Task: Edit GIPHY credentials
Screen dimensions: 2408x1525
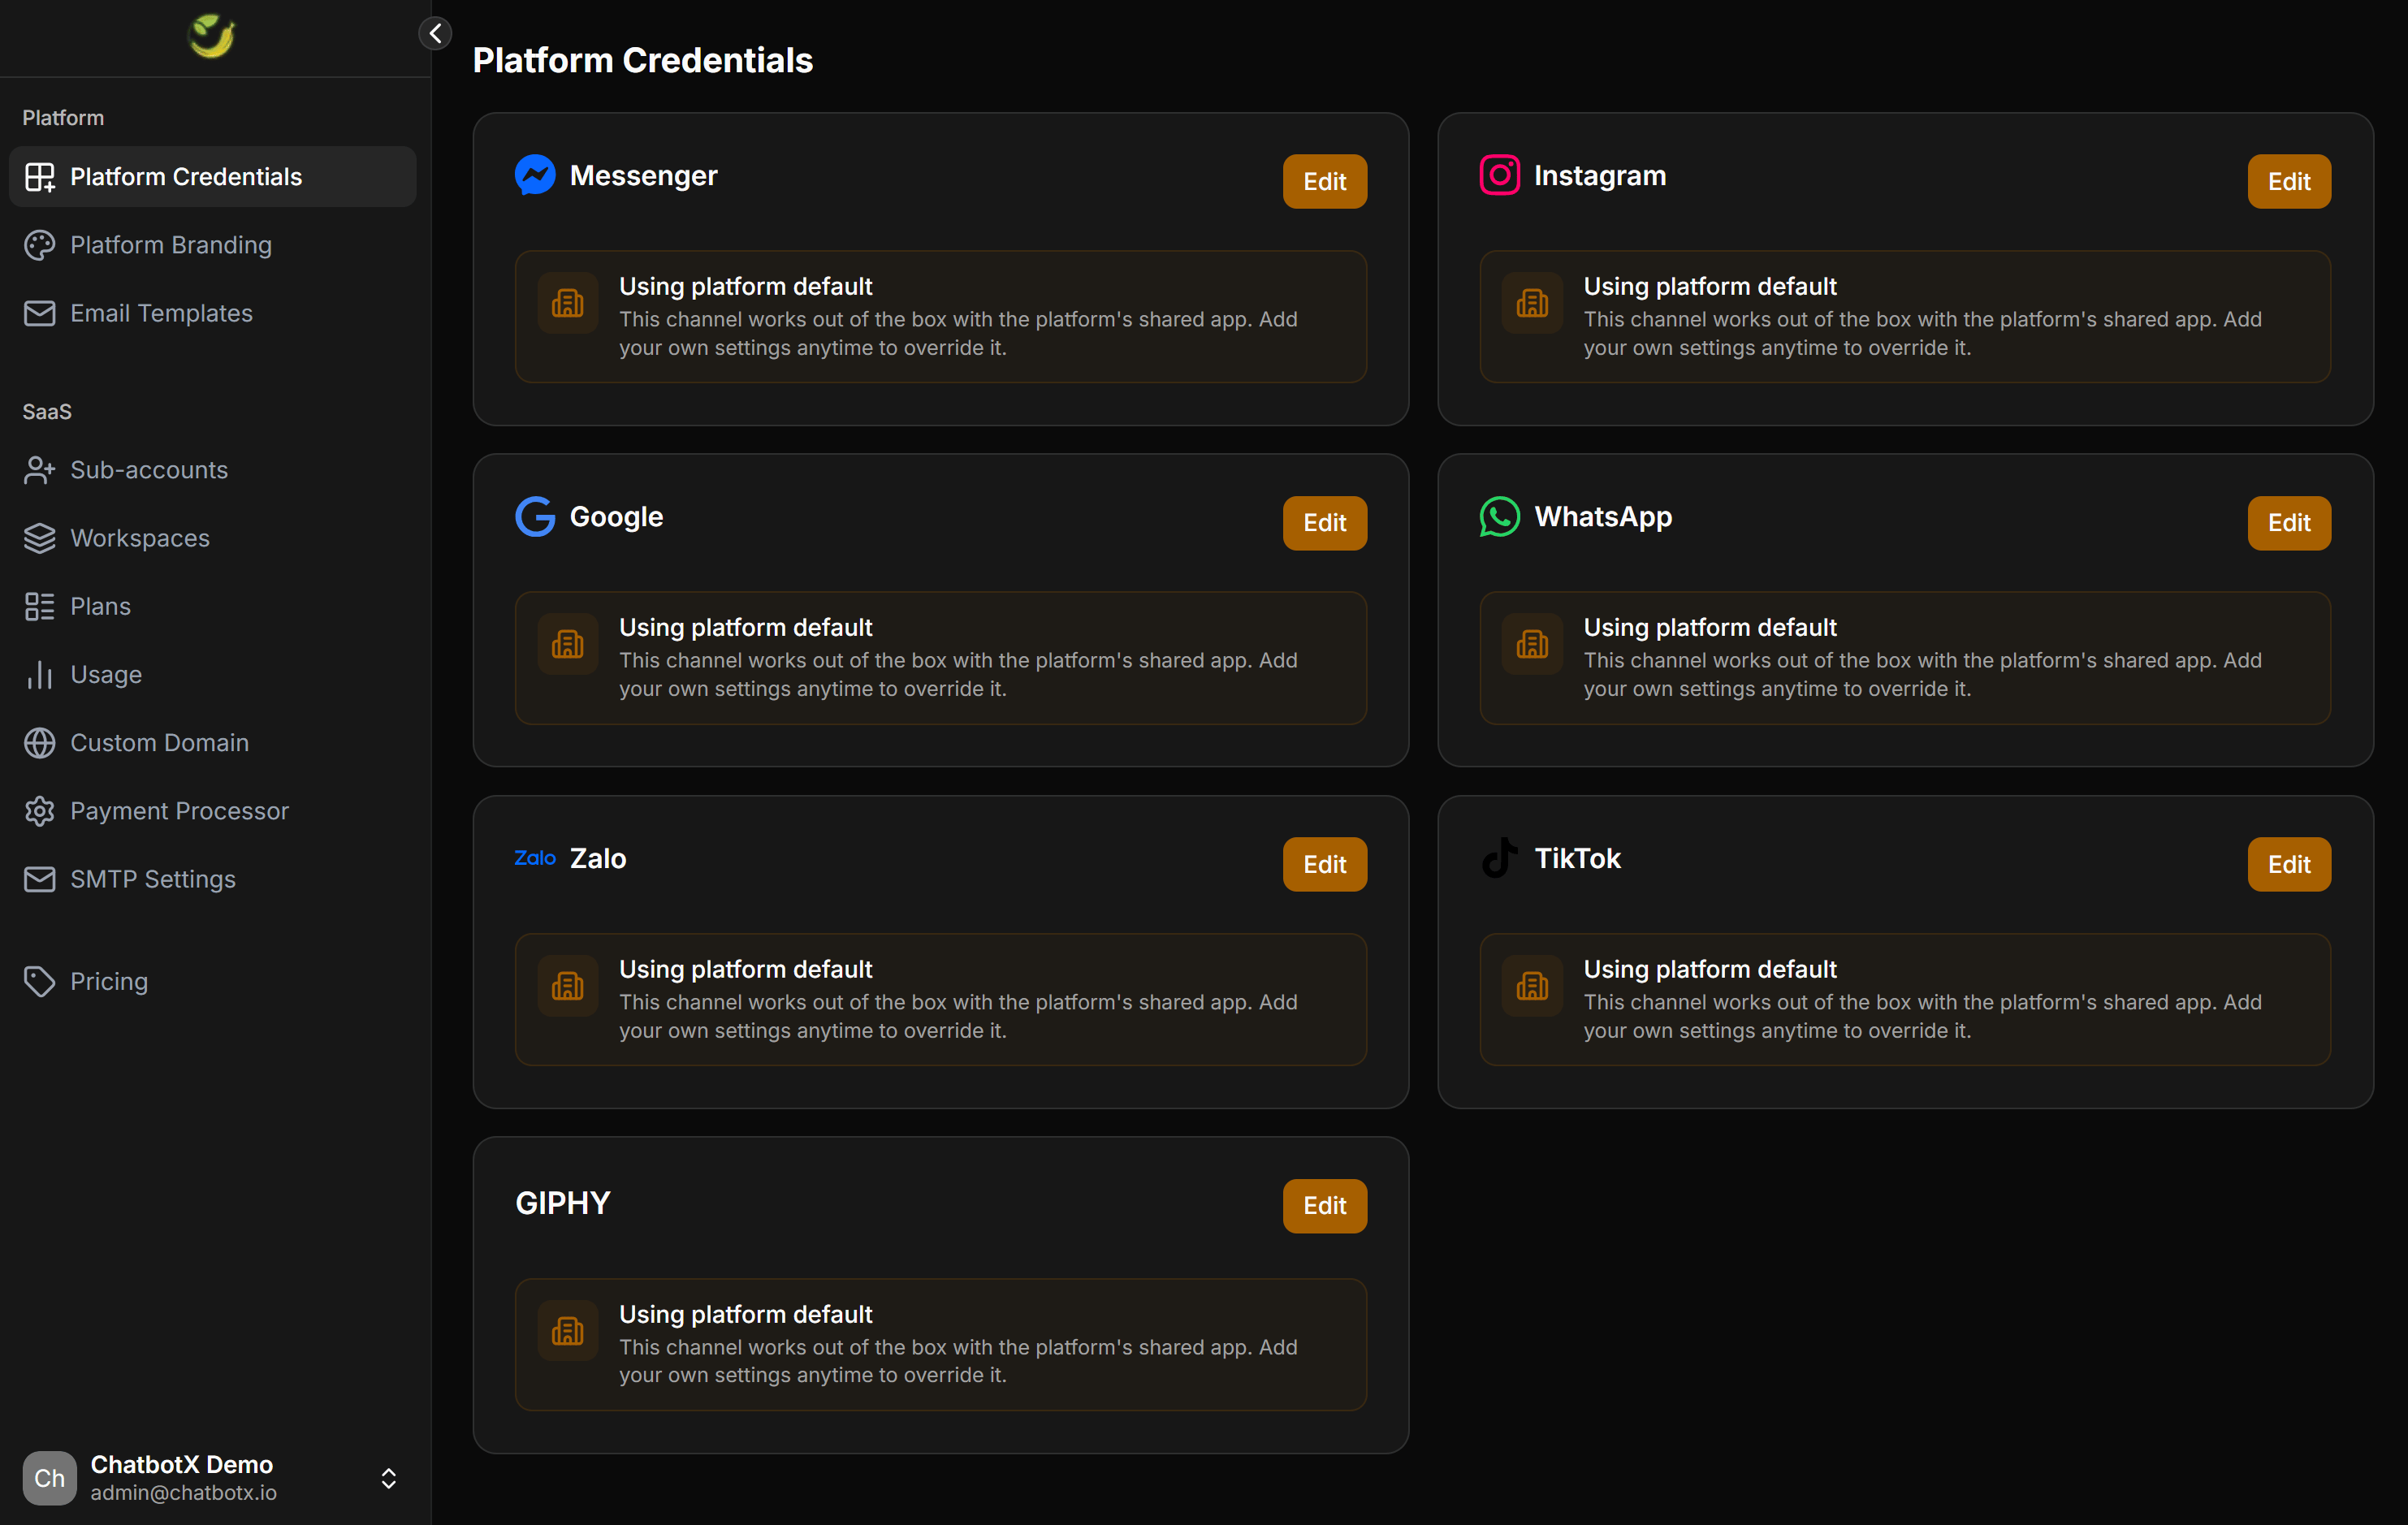Action: [x=1324, y=1205]
